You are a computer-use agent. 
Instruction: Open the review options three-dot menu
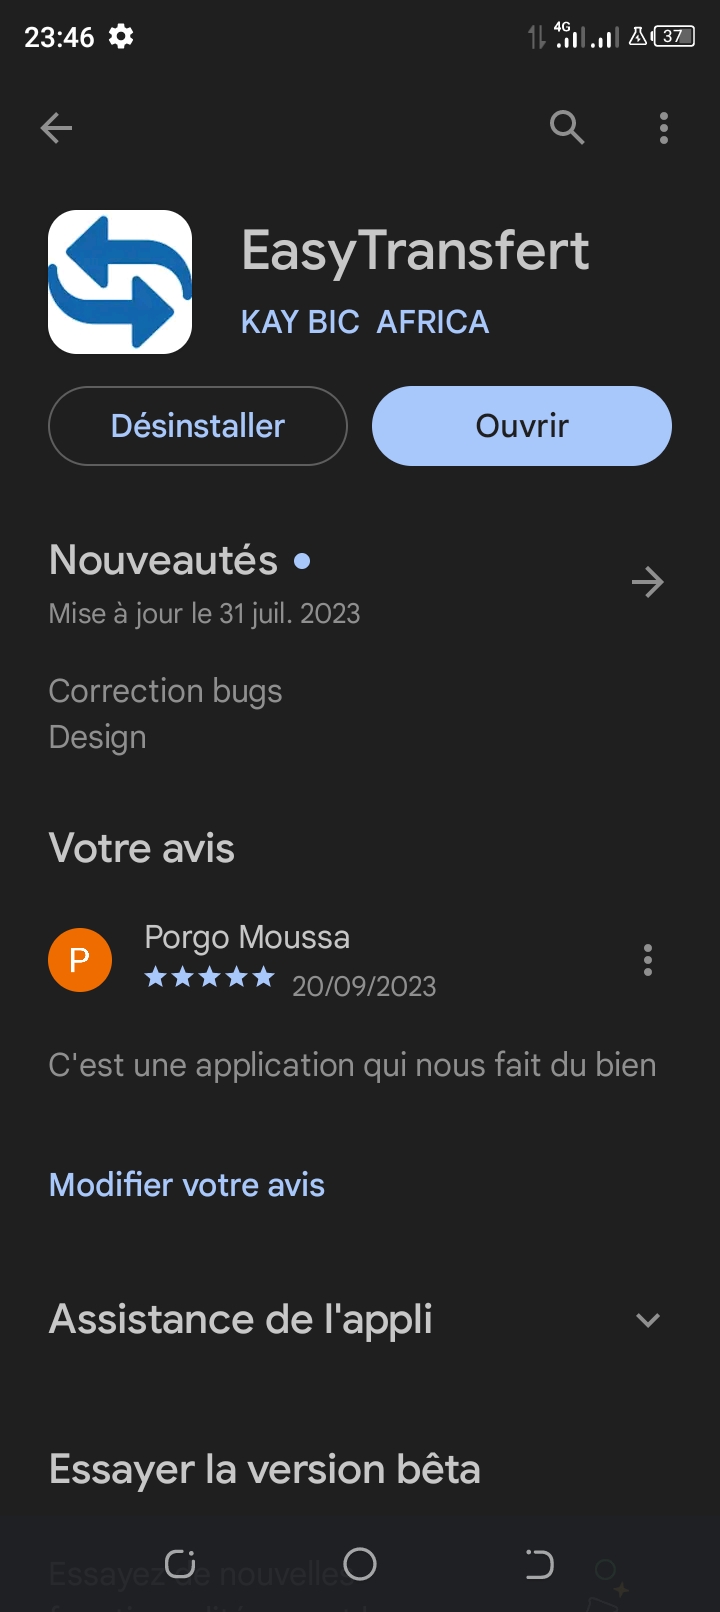pyautogui.click(x=648, y=960)
